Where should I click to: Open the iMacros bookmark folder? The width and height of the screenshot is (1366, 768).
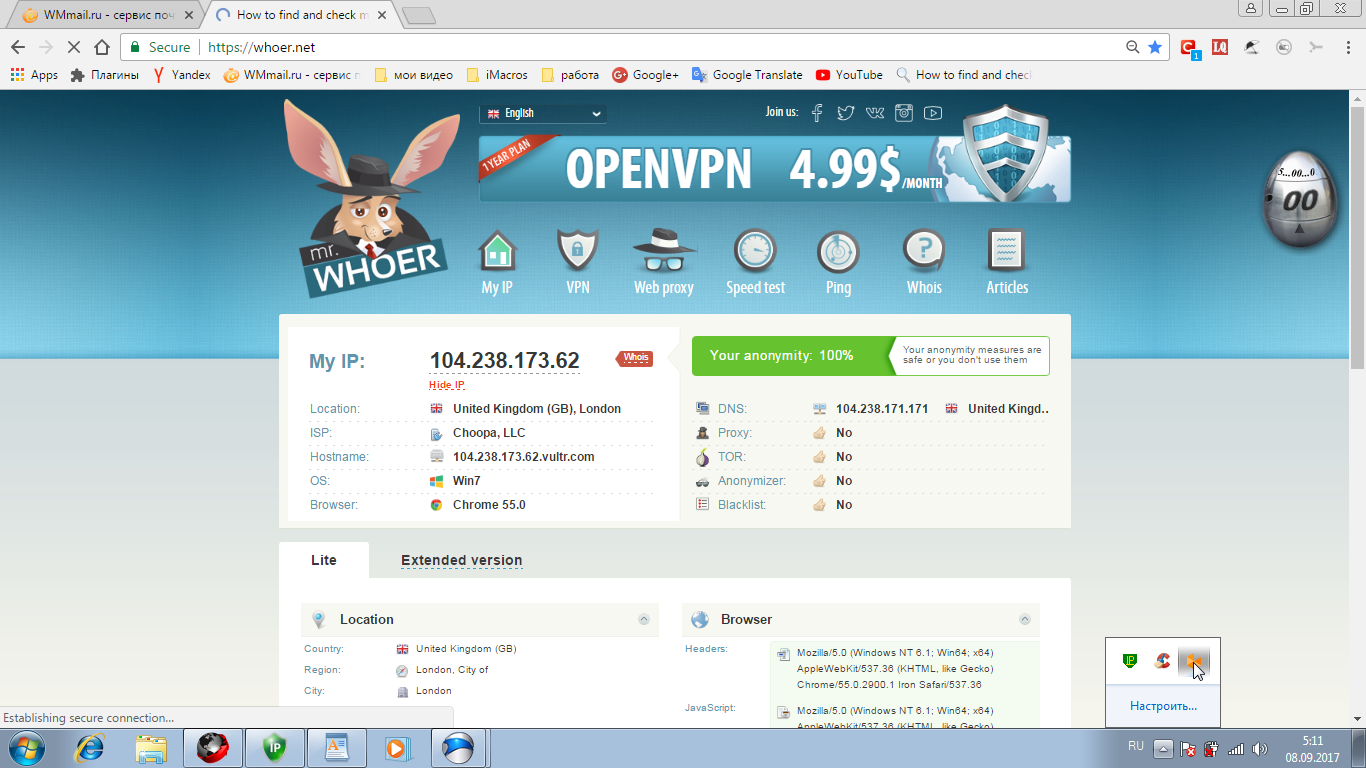point(497,75)
